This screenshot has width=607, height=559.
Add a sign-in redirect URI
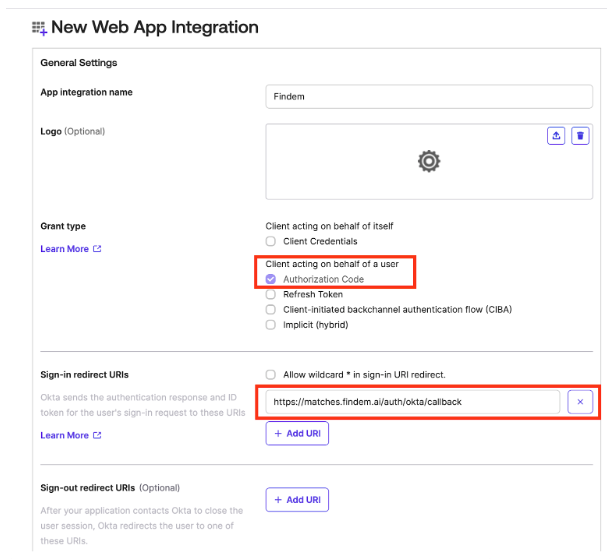pos(297,433)
